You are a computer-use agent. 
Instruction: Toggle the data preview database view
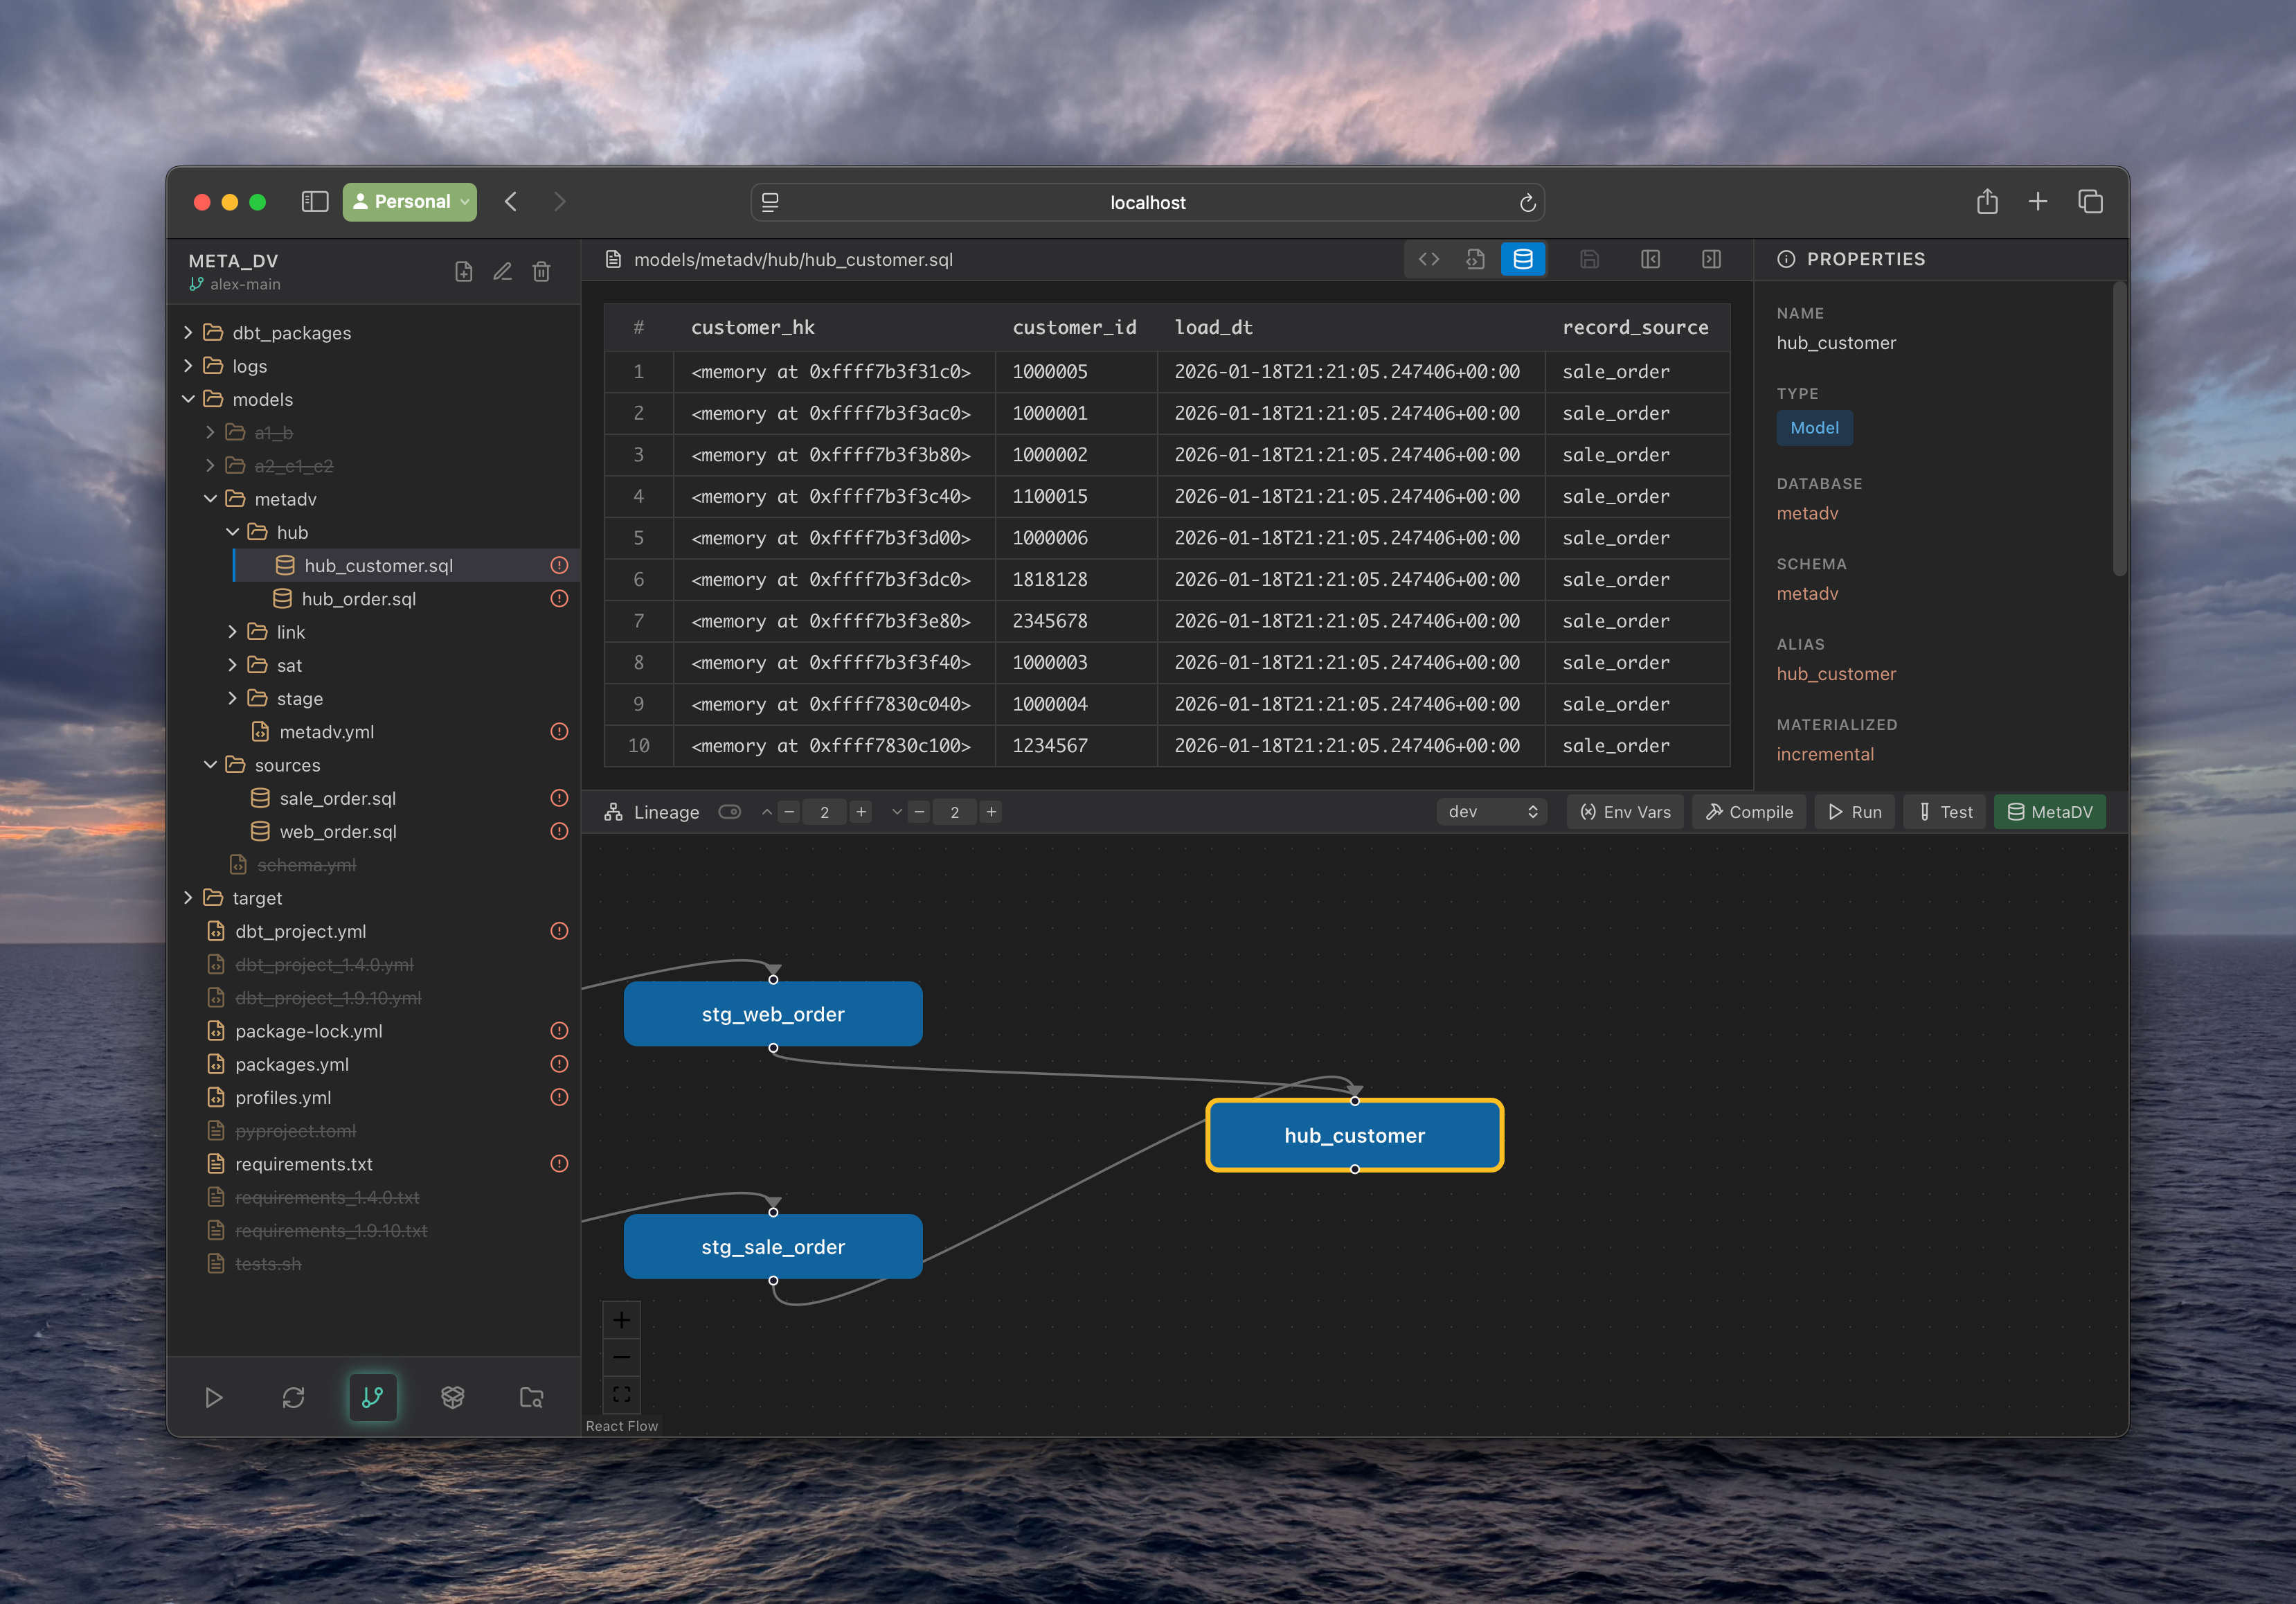tap(1522, 259)
